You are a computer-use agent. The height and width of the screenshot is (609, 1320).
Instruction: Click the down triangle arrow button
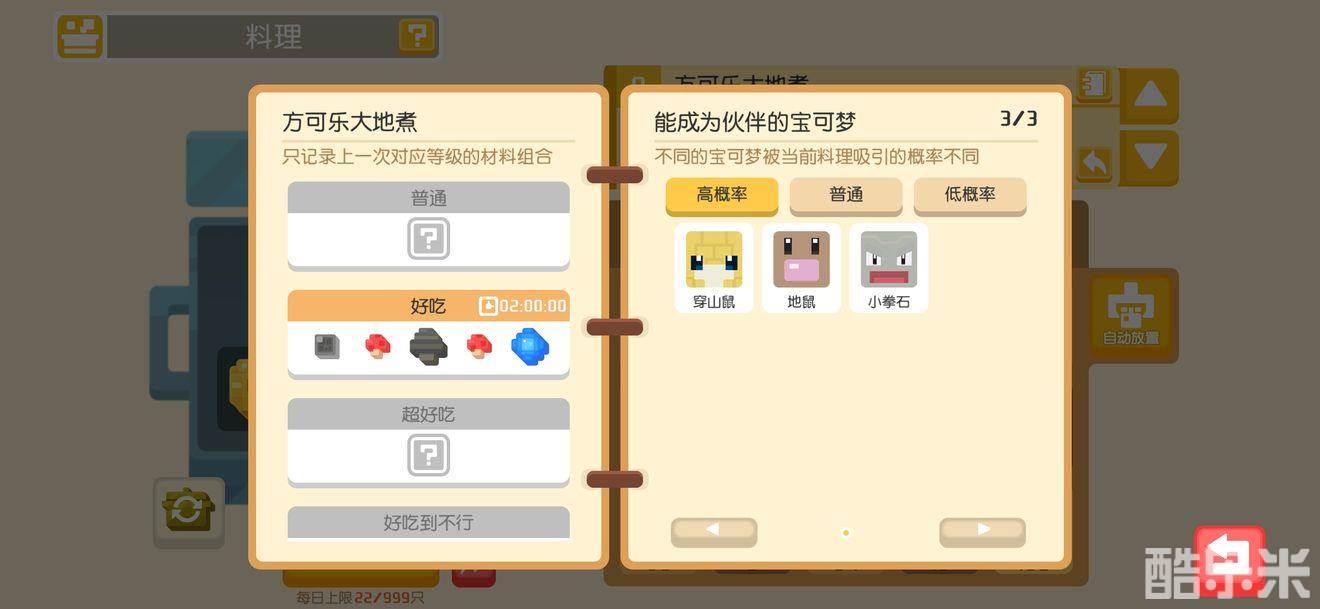[1150, 157]
